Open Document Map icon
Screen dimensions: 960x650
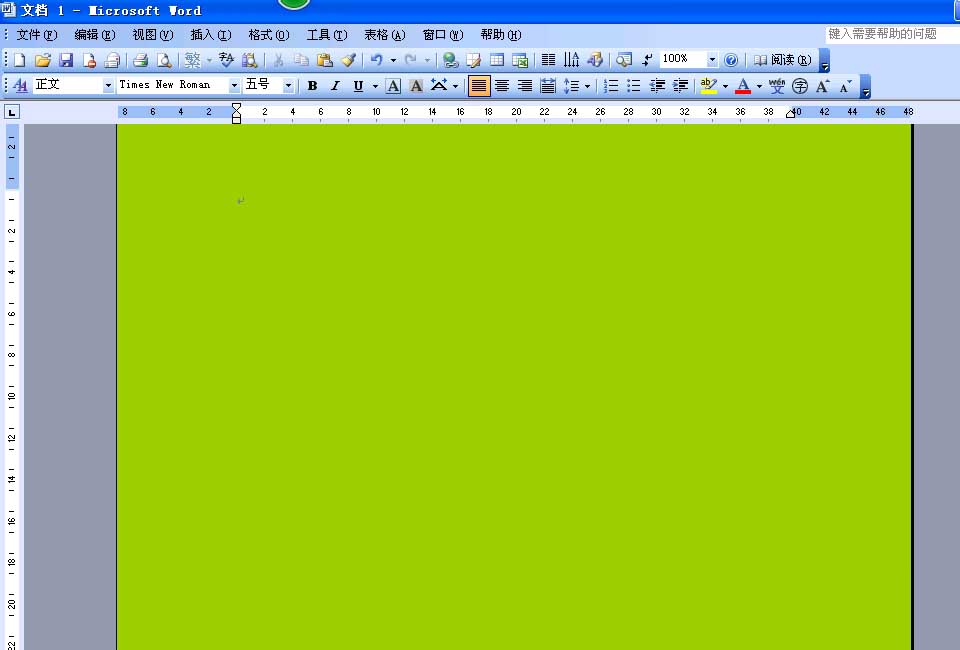point(624,60)
